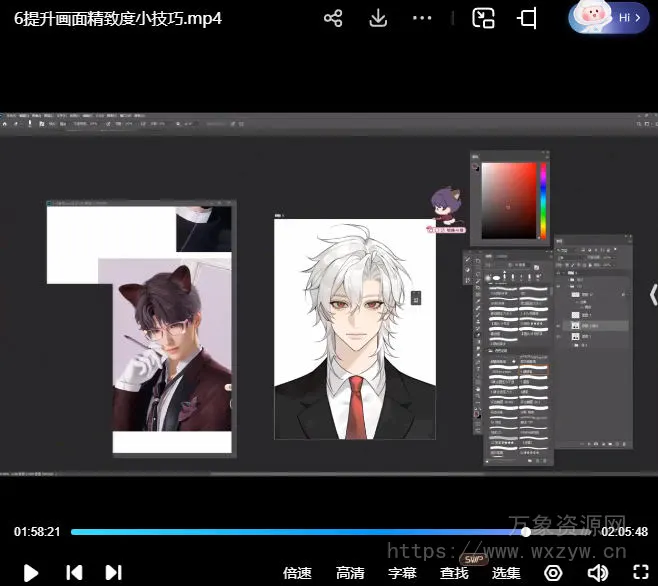658x586 pixels.
Task: Open the 字幕 subtitles option
Action: 402,573
